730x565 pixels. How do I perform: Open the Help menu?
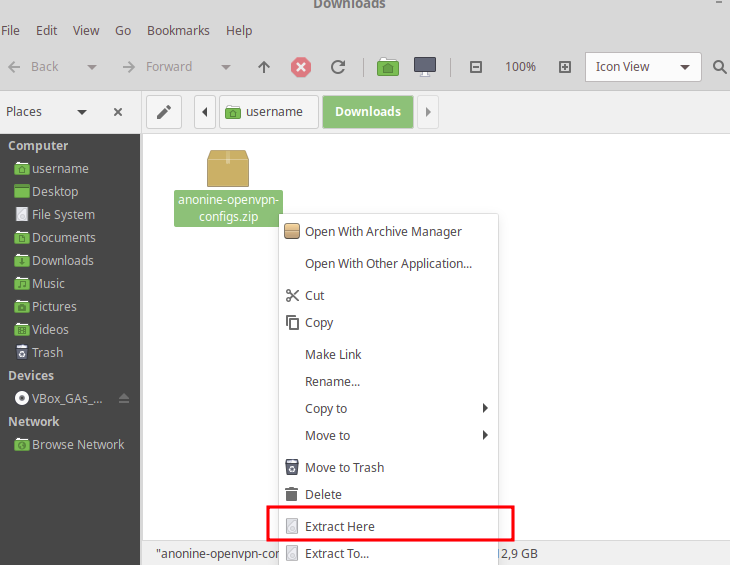(x=239, y=31)
